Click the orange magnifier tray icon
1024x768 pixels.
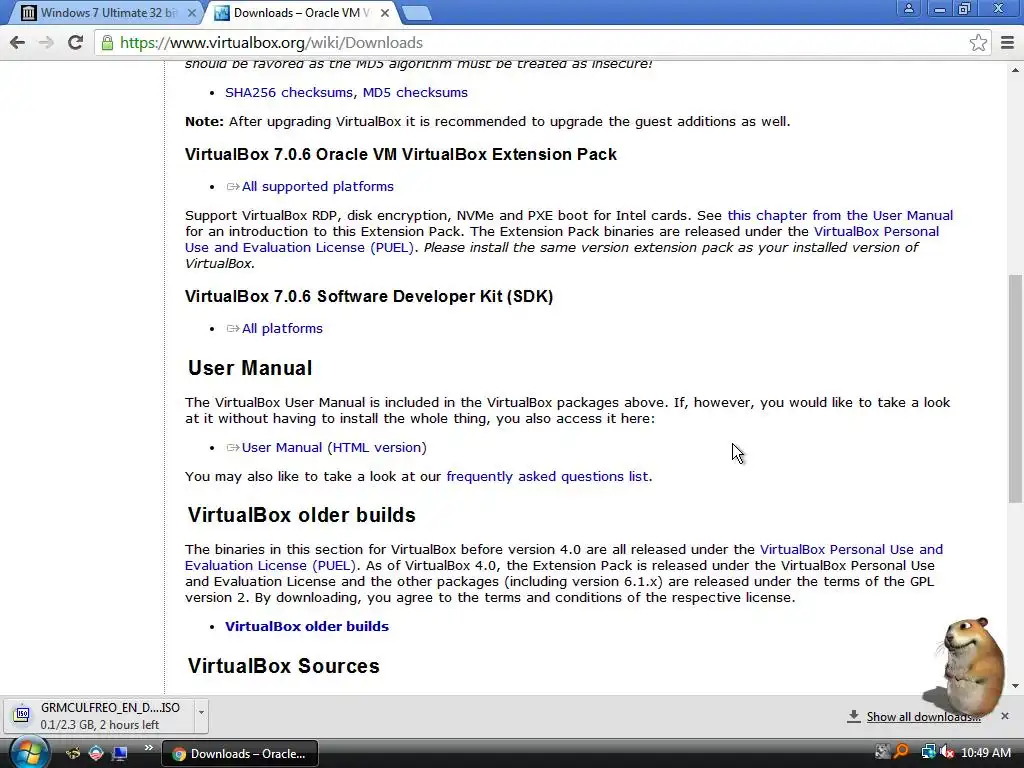(x=901, y=752)
